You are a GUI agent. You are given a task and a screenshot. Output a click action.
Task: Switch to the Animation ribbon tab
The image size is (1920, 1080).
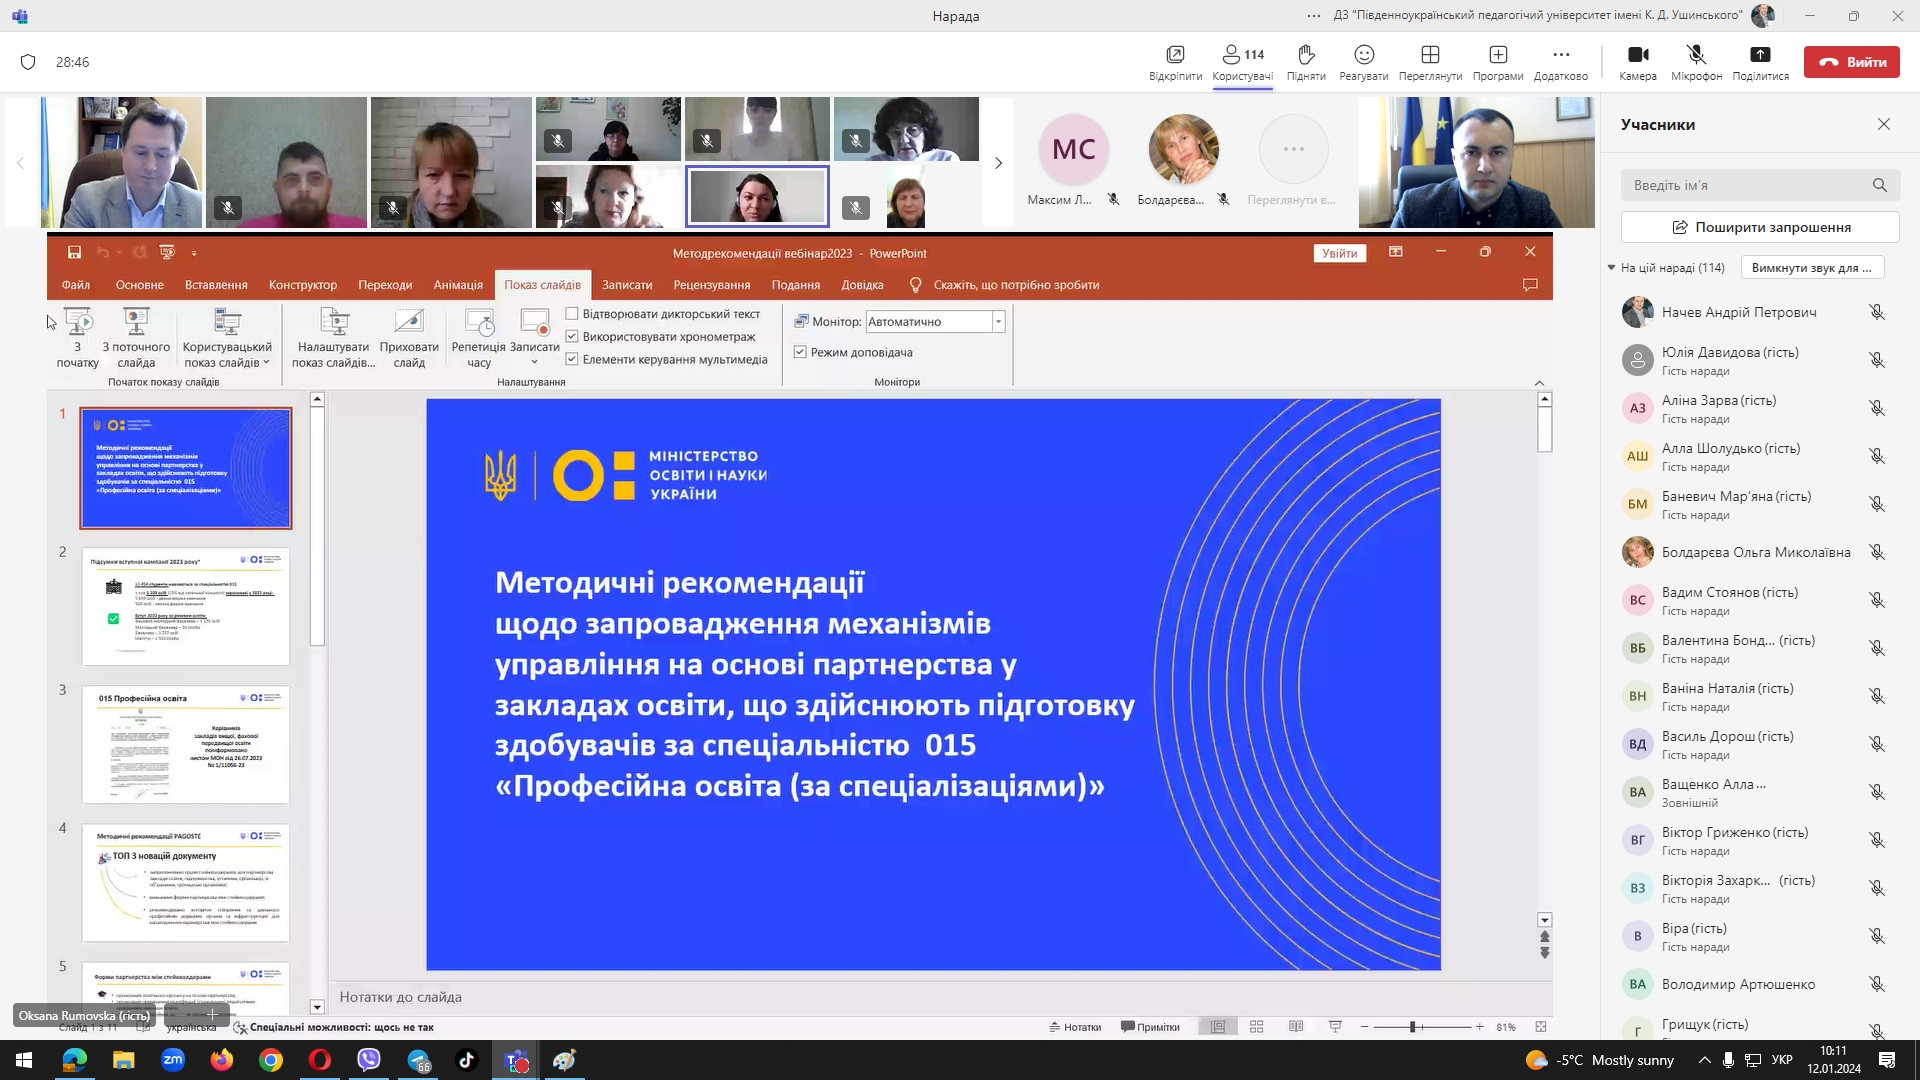[x=458, y=285]
